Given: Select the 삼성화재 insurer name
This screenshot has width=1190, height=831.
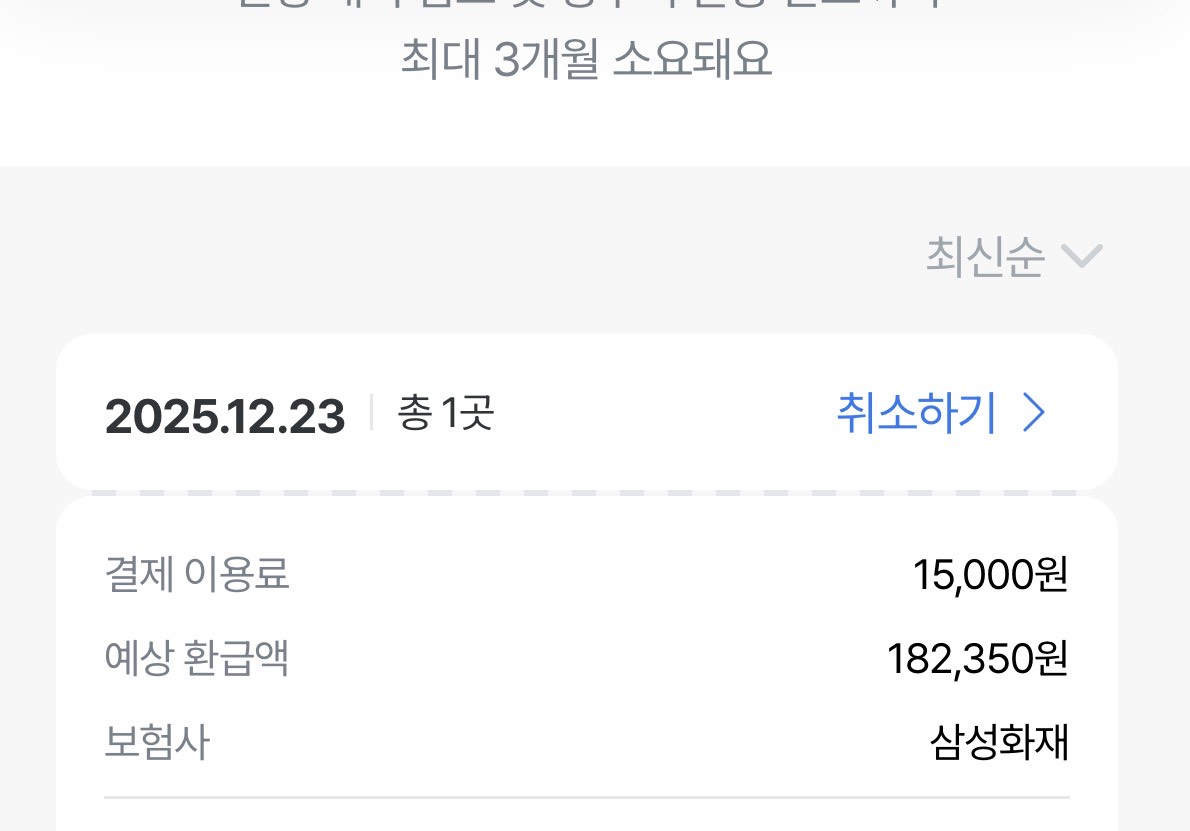Looking at the screenshot, I should [999, 743].
